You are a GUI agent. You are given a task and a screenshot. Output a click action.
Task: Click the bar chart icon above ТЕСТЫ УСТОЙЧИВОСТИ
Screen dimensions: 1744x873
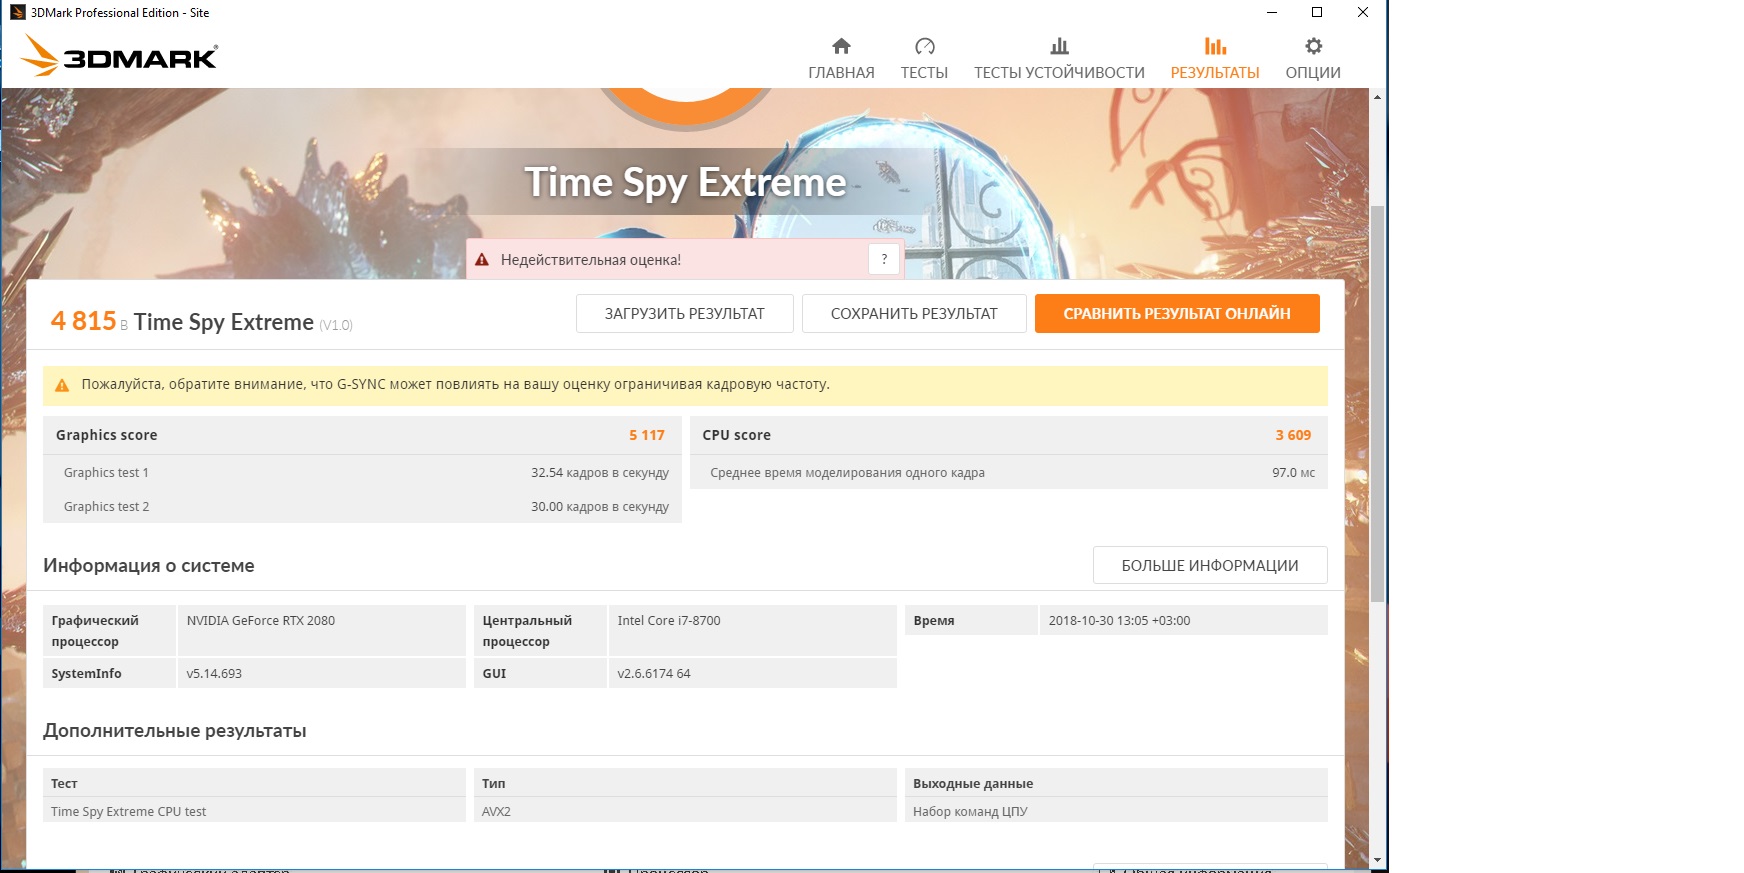click(1059, 46)
